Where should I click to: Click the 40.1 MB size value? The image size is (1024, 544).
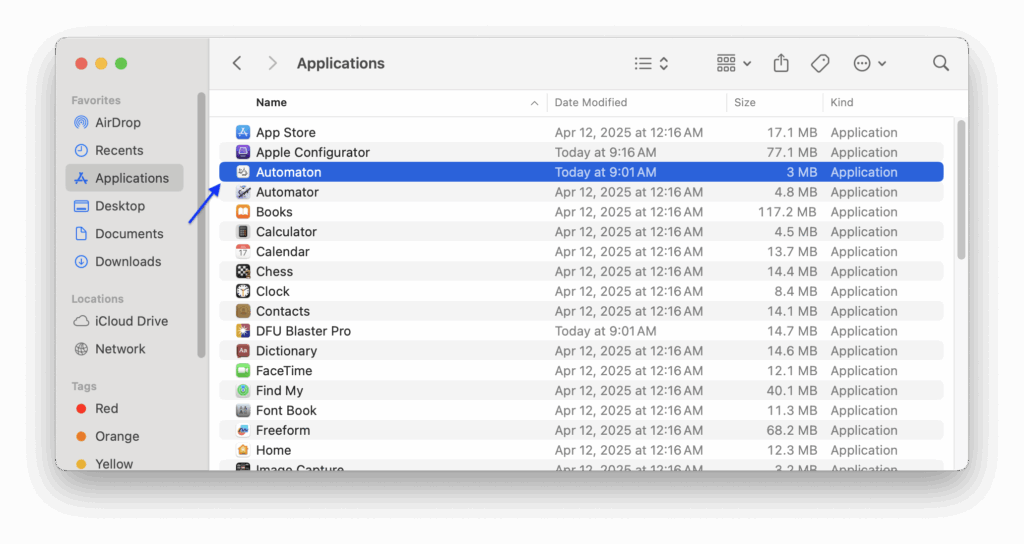[x=792, y=391]
